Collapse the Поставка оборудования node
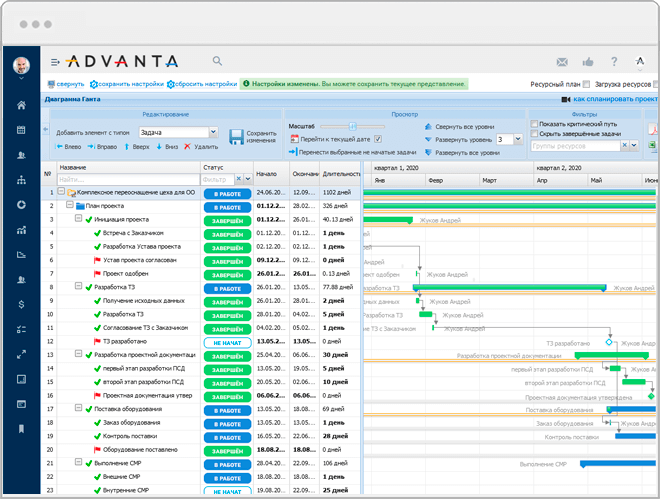Viewport: 660px width, 499px height. tap(78, 408)
